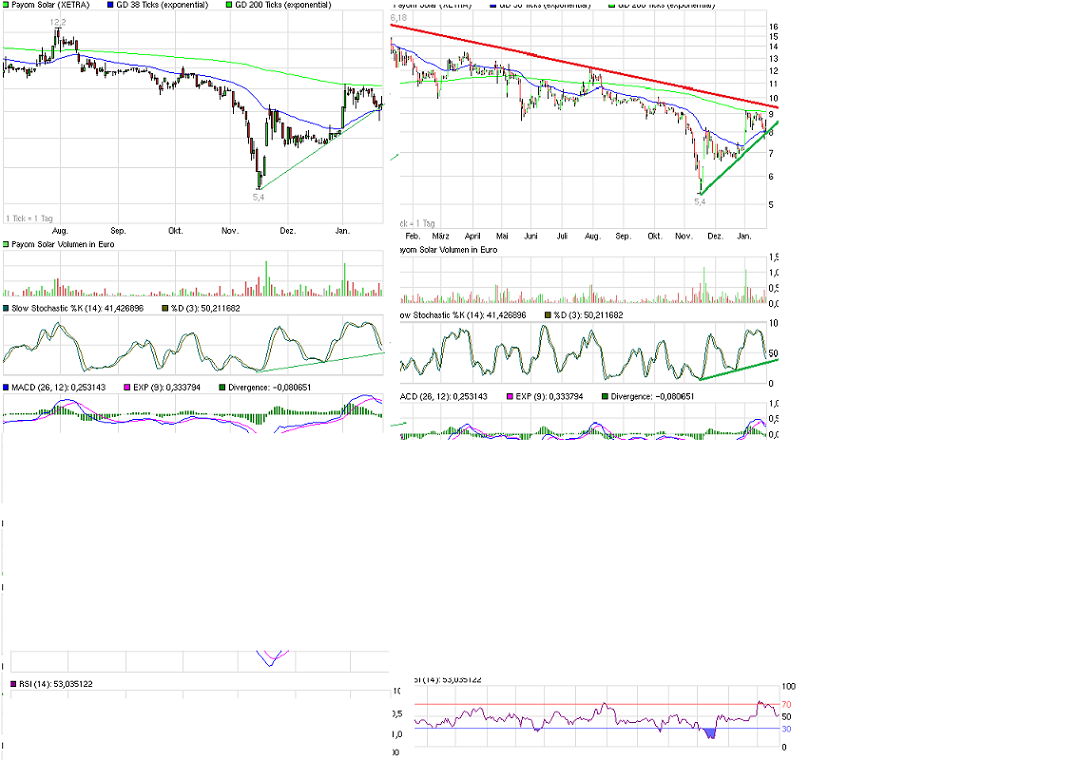Click the 'Feb.' month label on the yearly chart
Viewport: 1079px width, 760px height.
click(412, 236)
